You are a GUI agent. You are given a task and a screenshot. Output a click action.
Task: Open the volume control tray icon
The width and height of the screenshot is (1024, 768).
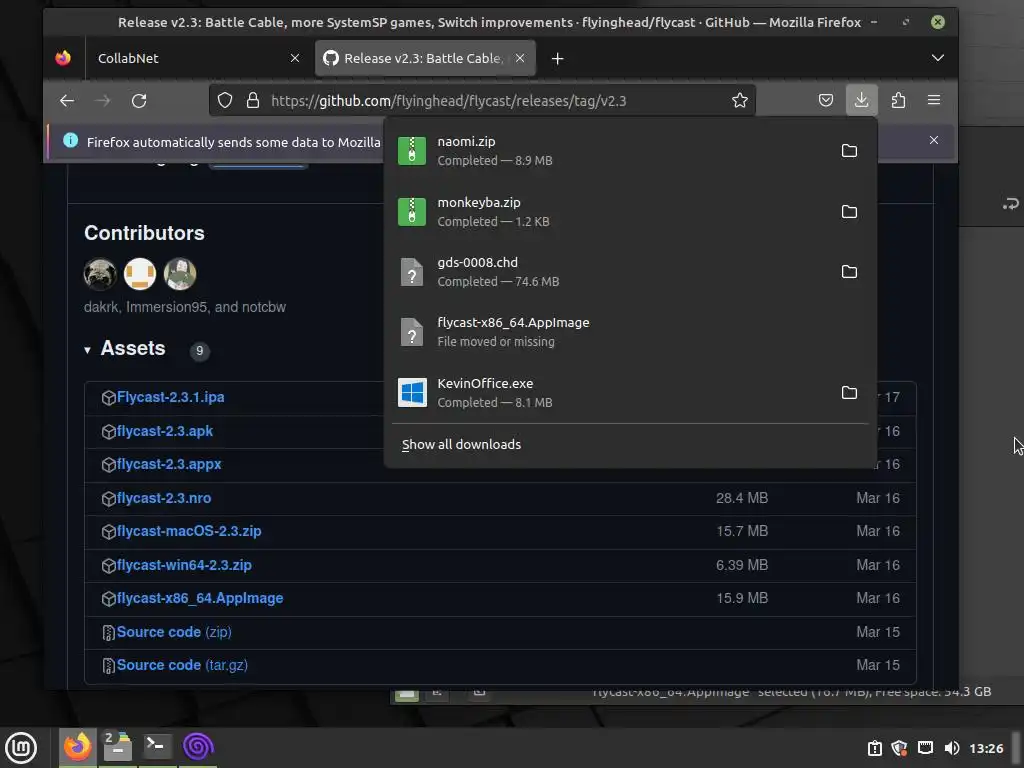tap(952, 748)
